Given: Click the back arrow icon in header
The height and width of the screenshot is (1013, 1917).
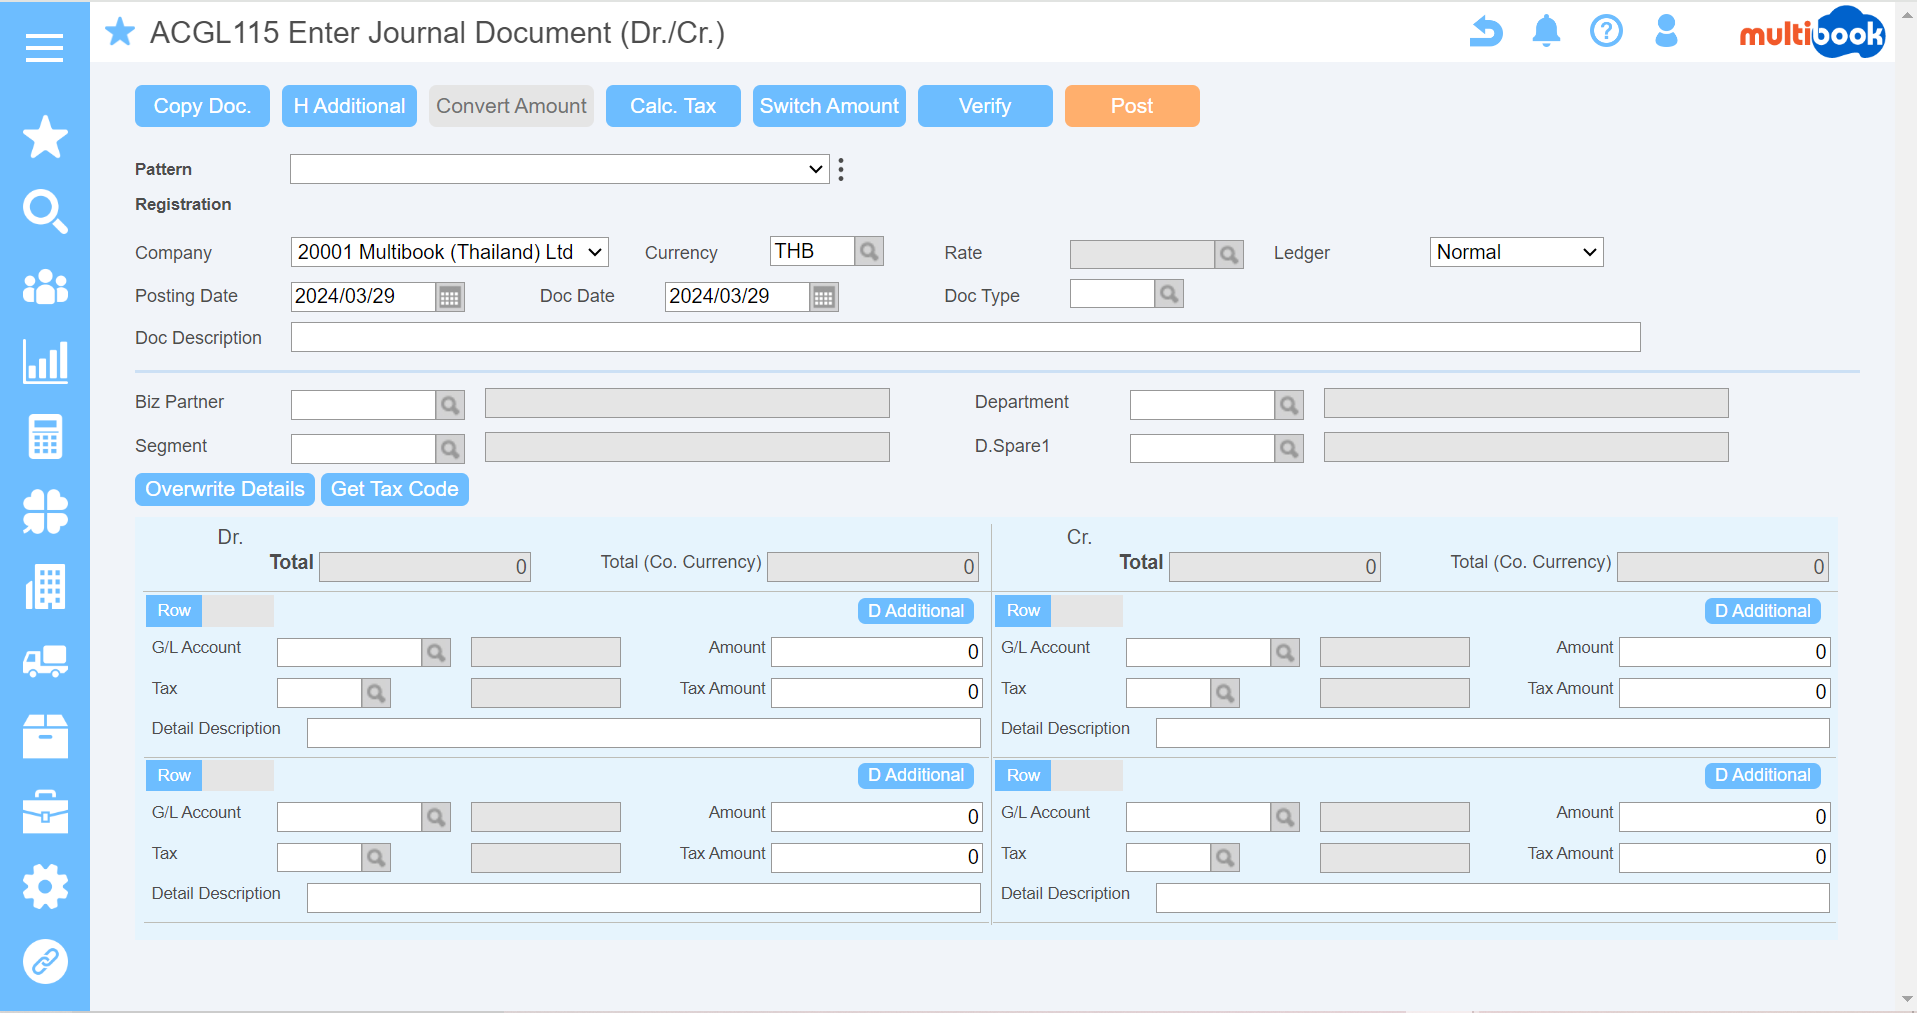Looking at the screenshot, I should point(1486,32).
